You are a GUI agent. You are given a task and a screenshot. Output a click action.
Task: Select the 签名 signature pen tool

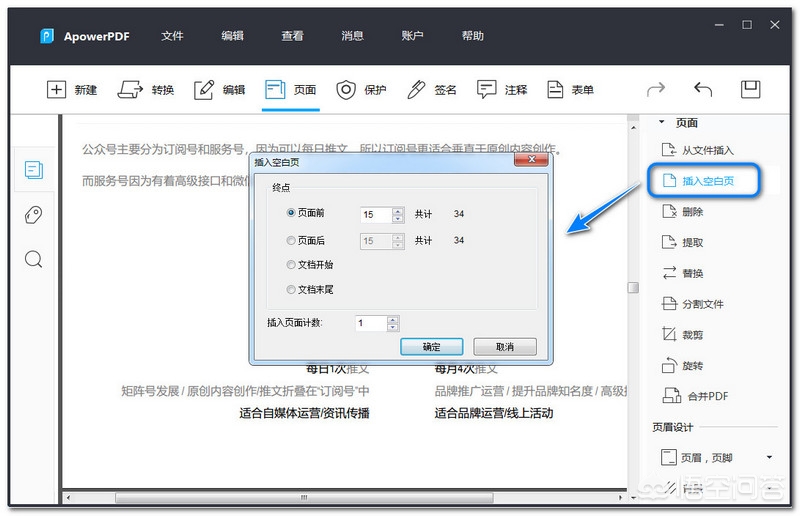click(432, 90)
